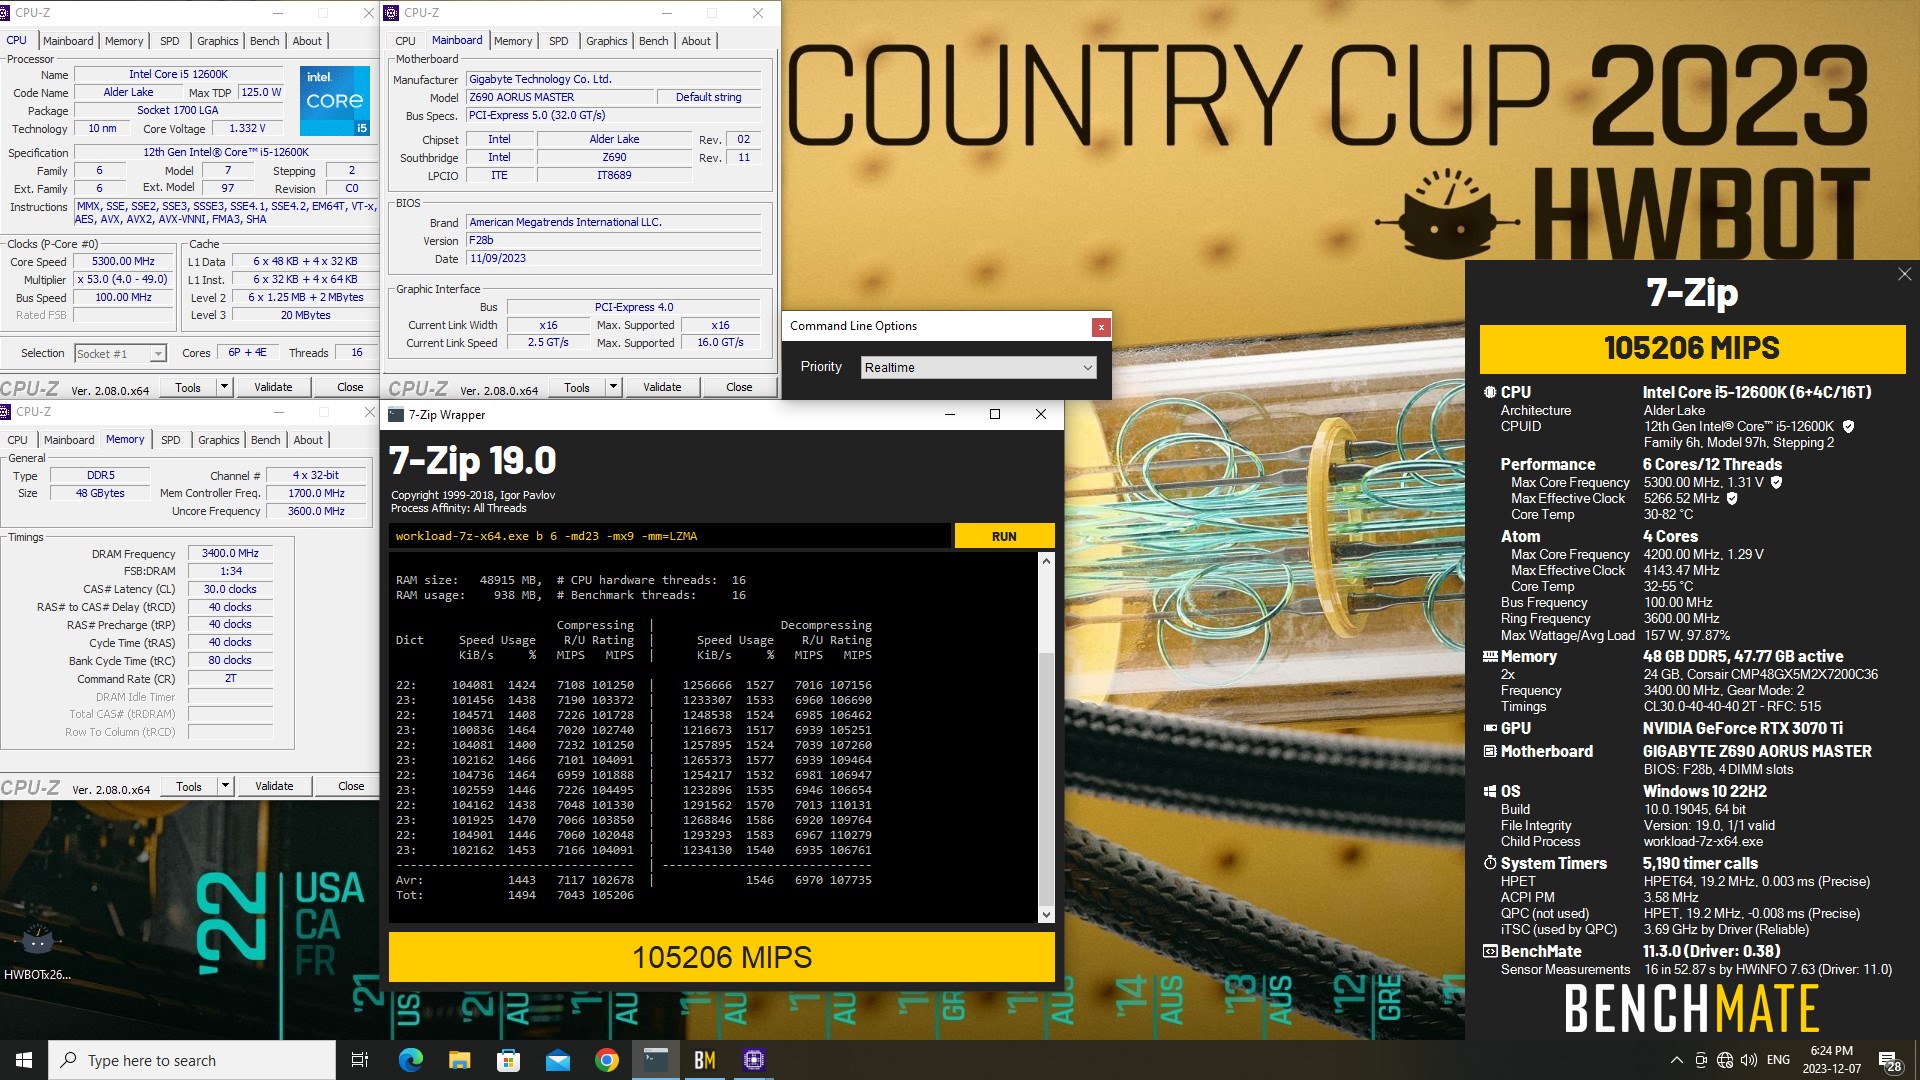Click the 7-Zip output scroll down arrow

(1046, 914)
